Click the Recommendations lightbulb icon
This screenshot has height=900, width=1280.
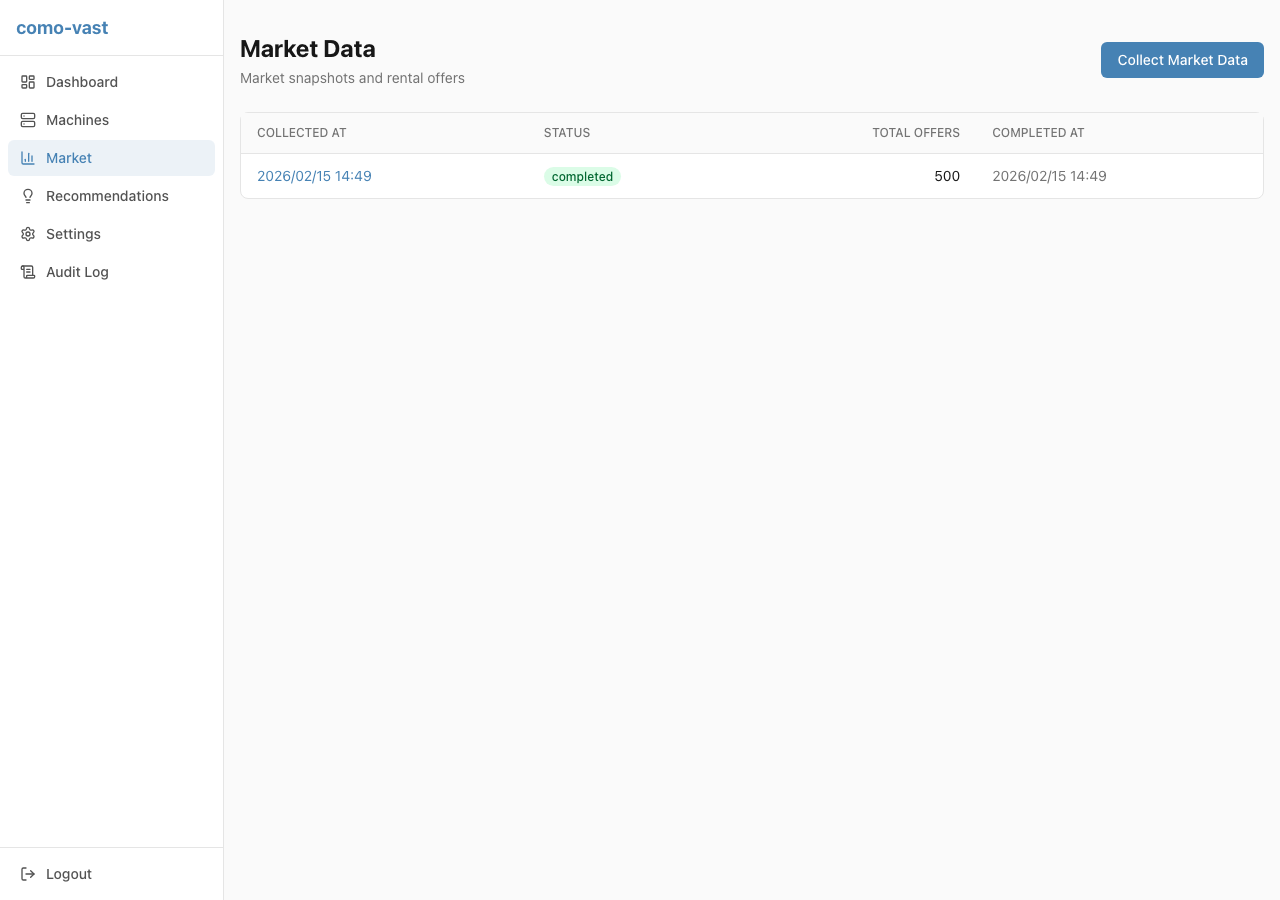click(x=28, y=196)
